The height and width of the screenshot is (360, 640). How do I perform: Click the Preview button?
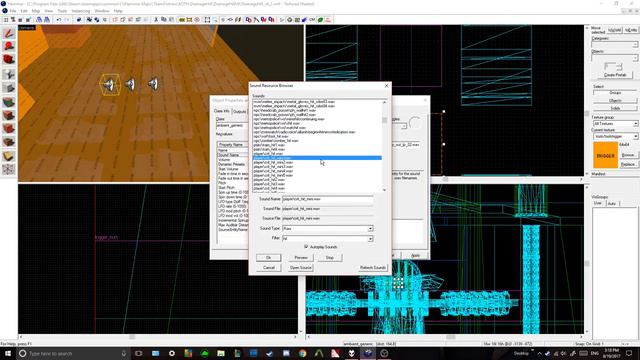coord(301,258)
